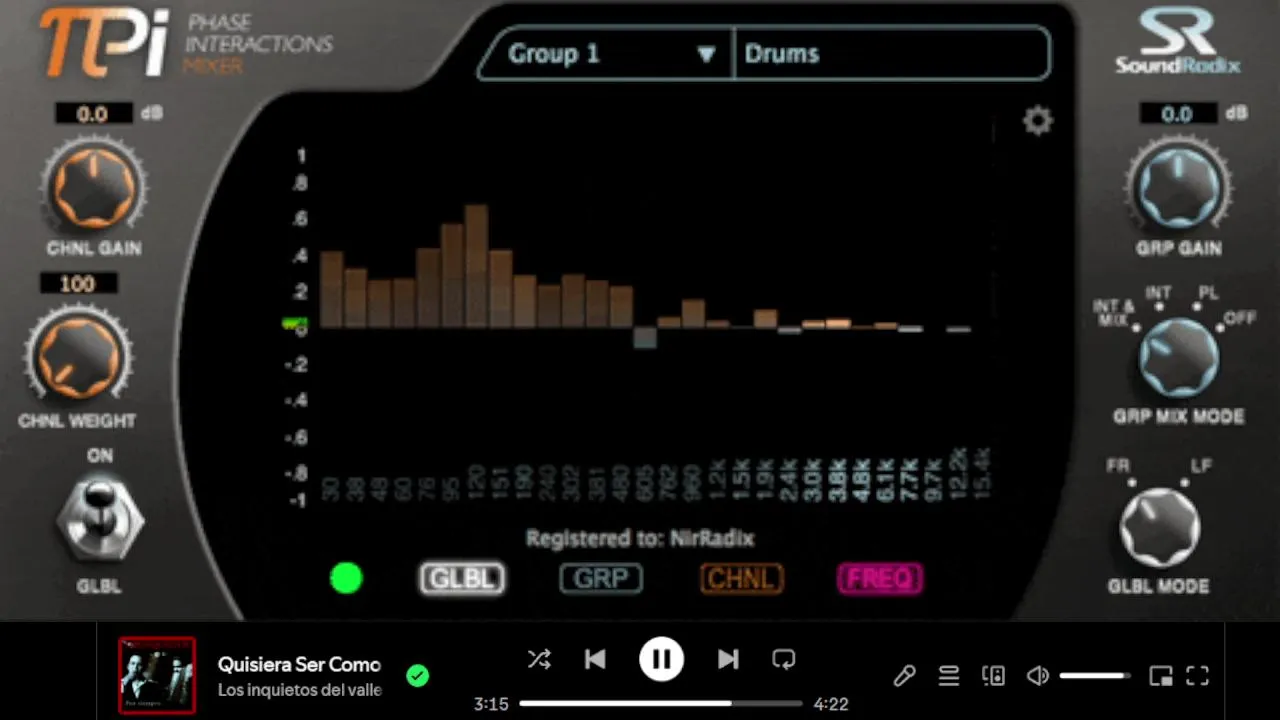Screen dimensions: 1280x720
Task: Open the album art thumbnail
Action: pos(157,675)
